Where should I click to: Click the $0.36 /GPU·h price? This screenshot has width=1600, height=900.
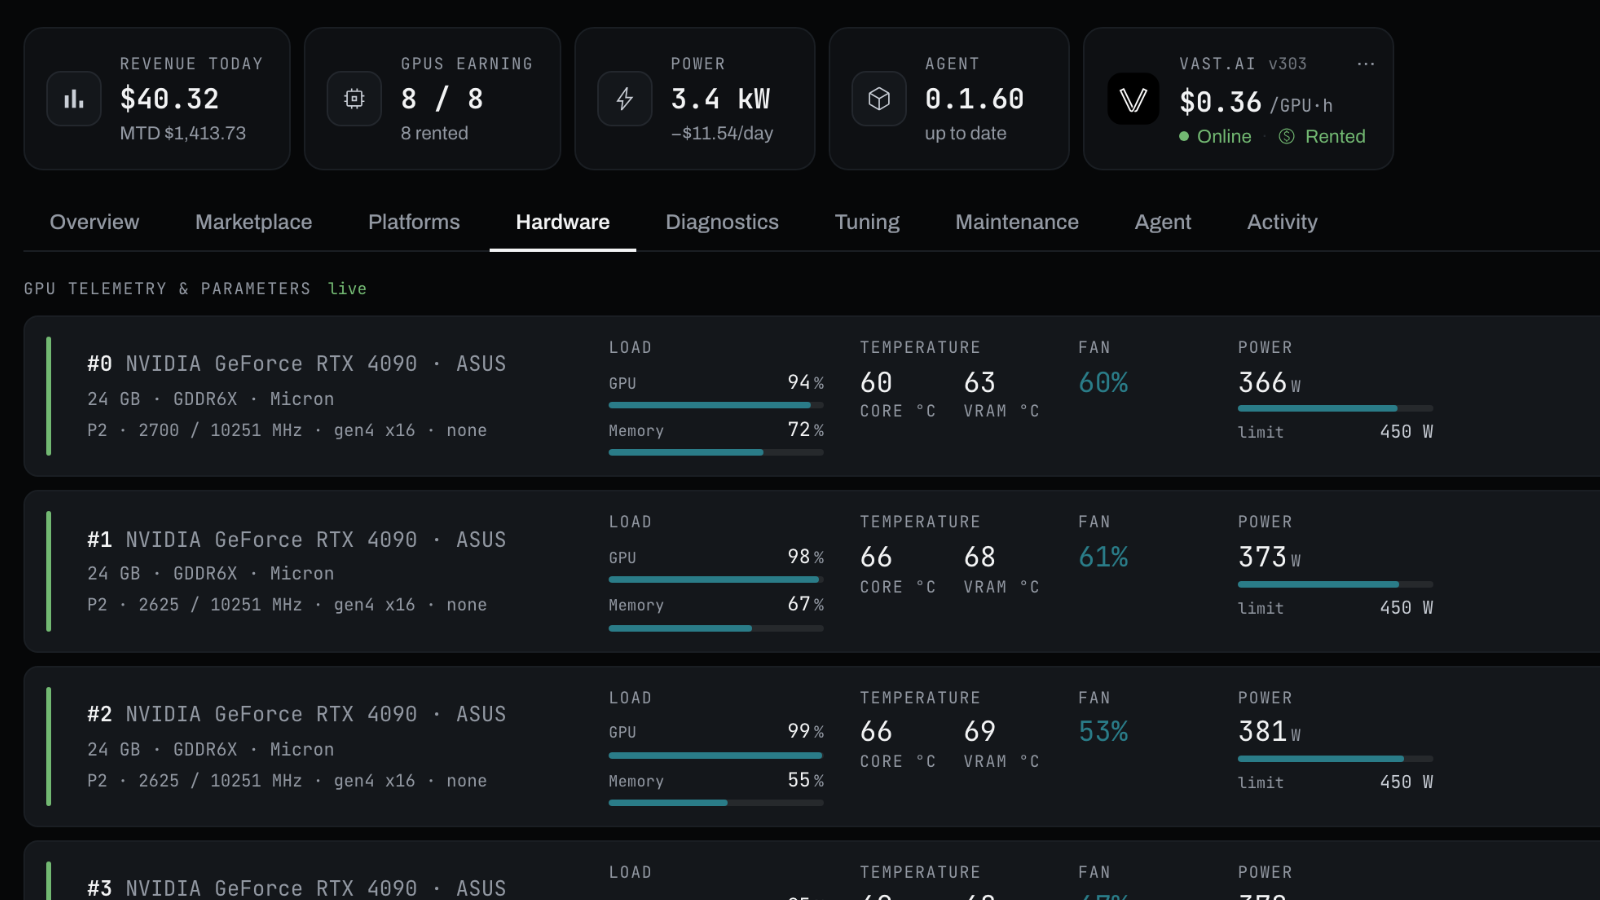(x=1256, y=102)
